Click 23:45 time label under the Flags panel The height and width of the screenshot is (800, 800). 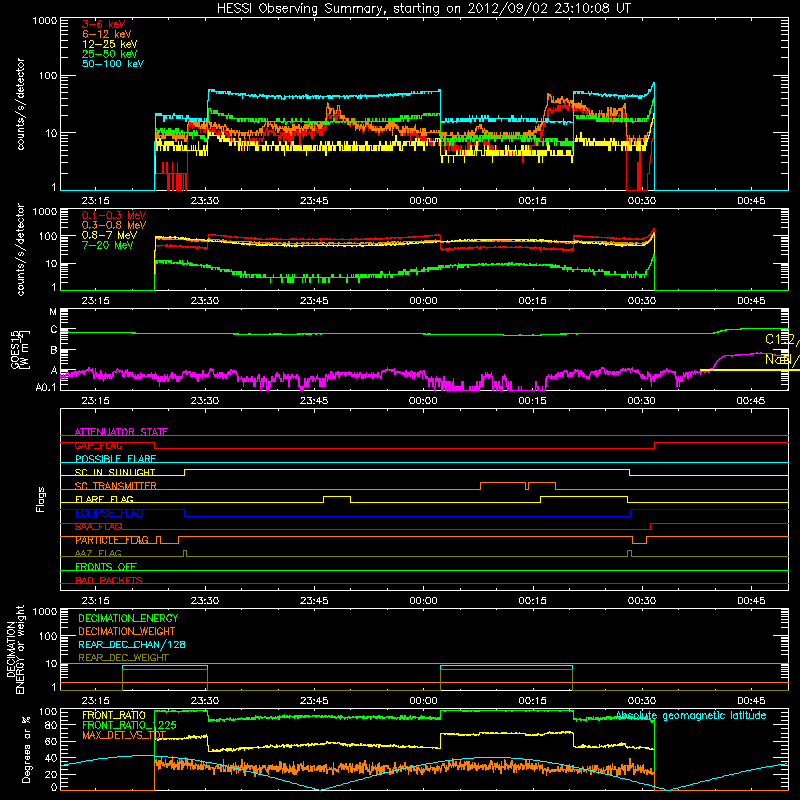(x=314, y=601)
